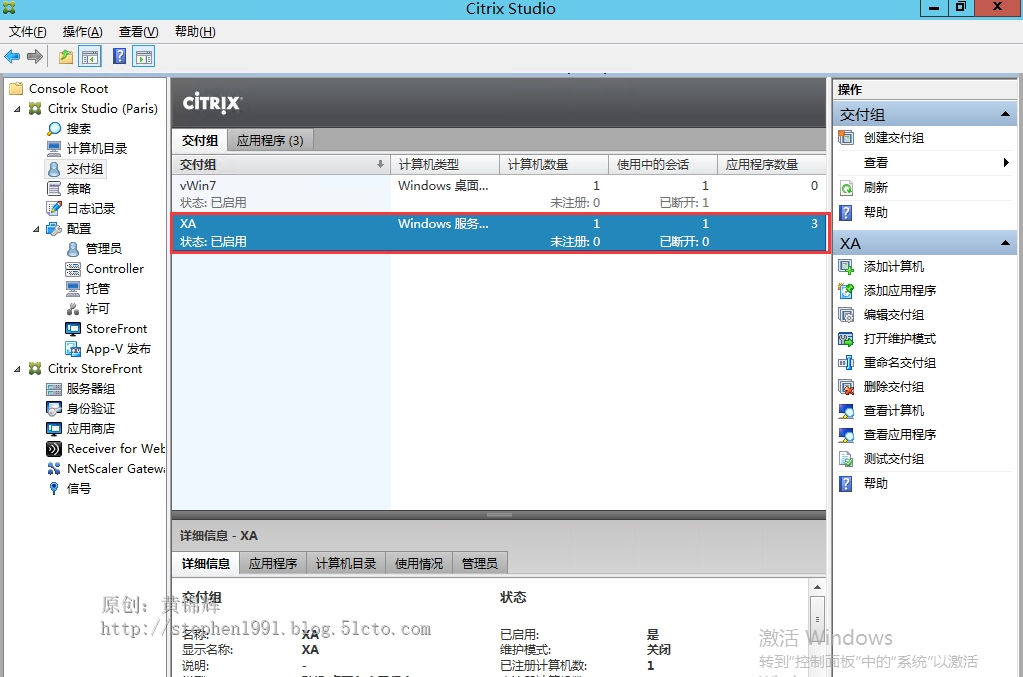The width and height of the screenshot is (1023, 677).
Task: Collapse the 配置 tree node
Action: pyautogui.click(x=37, y=229)
